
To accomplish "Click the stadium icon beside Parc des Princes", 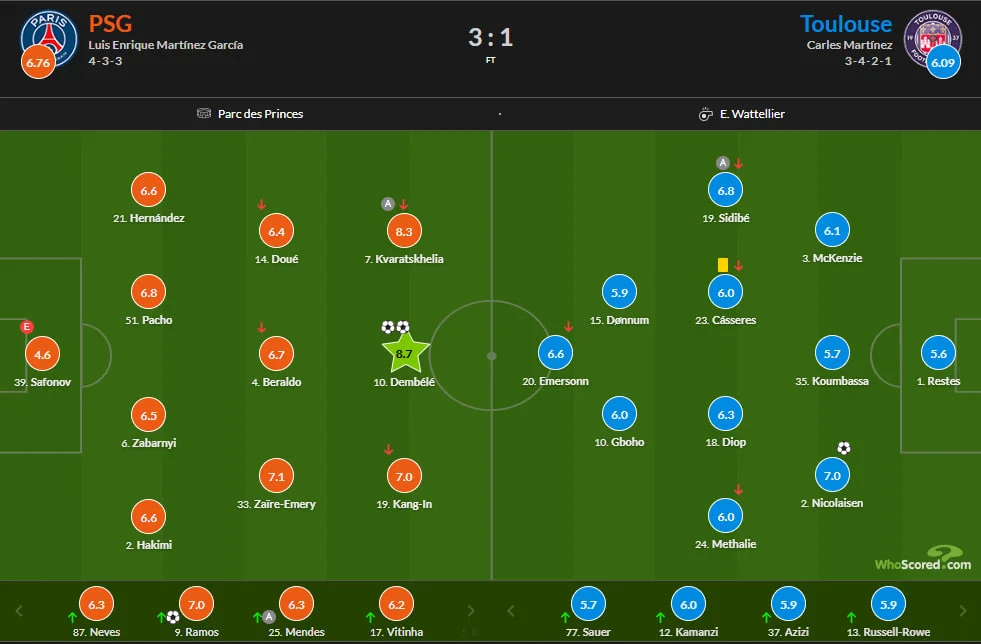I will [205, 114].
